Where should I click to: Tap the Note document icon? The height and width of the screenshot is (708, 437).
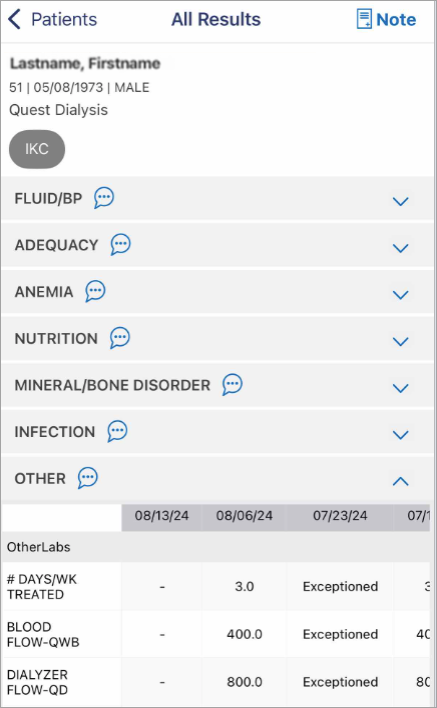coord(364,19)
